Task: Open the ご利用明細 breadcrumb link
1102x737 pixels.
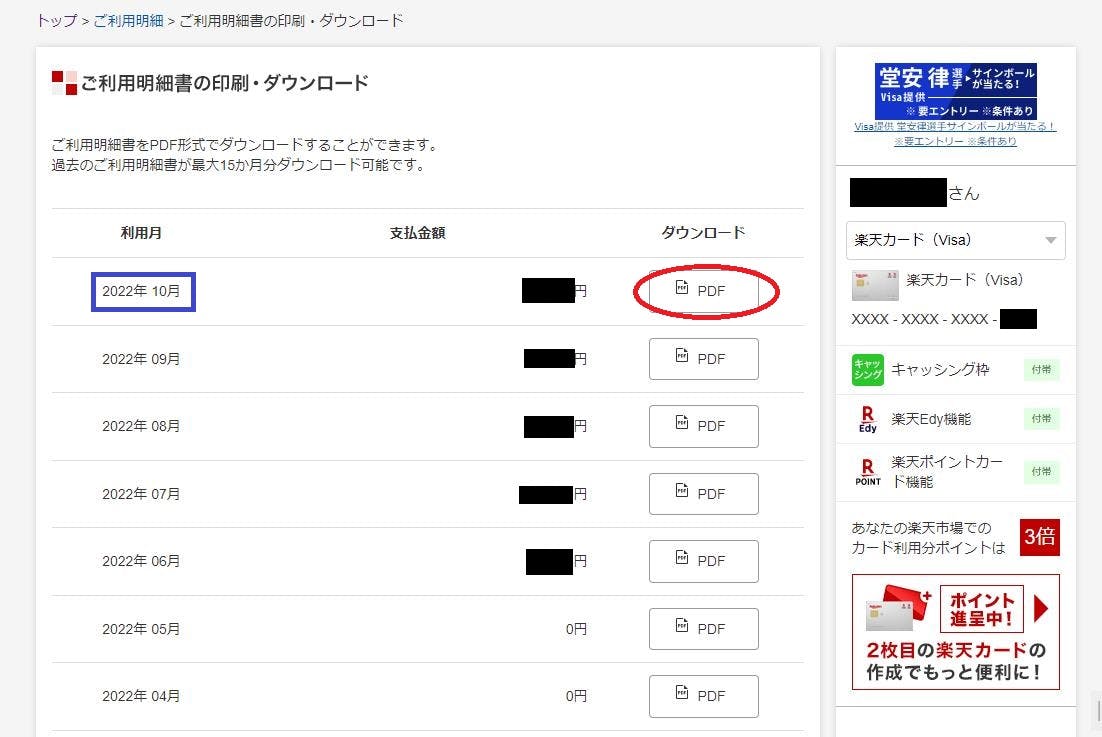Action: point(128,21)
